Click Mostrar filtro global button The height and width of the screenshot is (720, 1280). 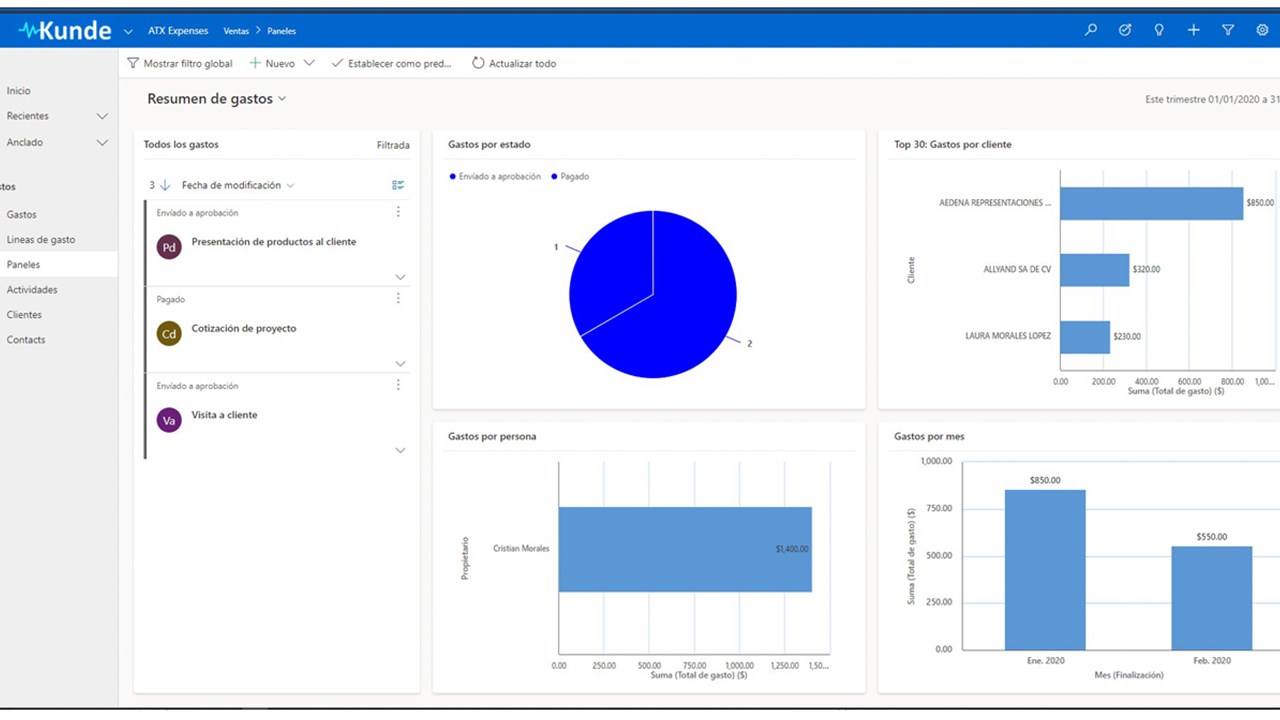(180, 63)
